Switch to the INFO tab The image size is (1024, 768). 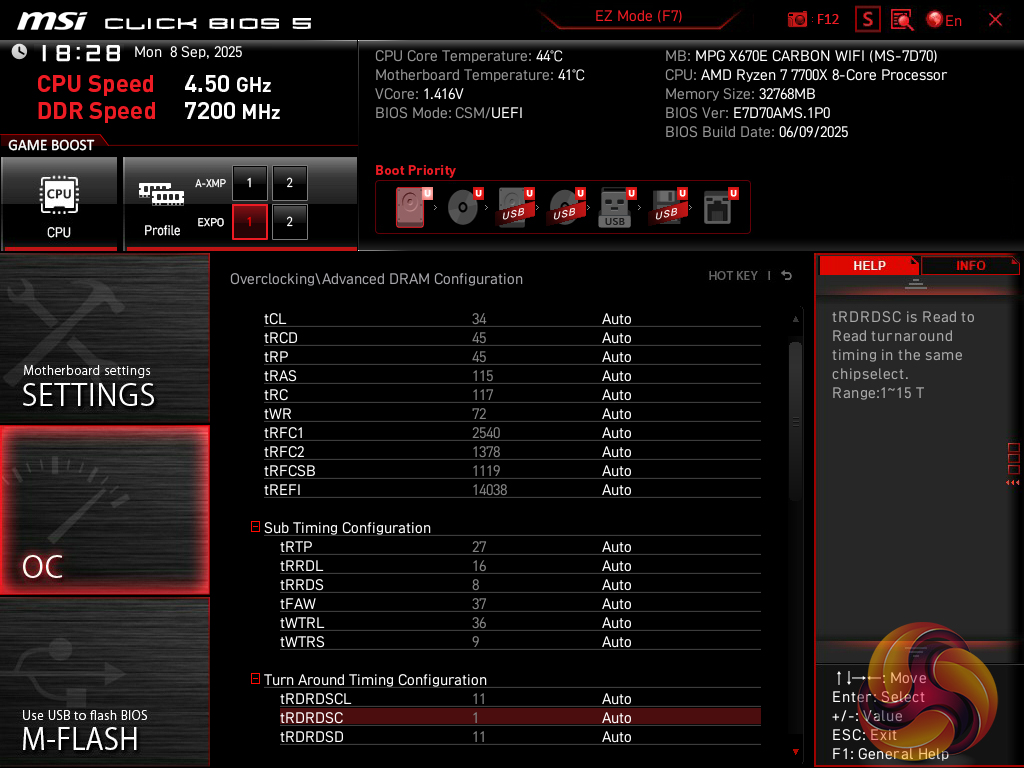coord(970,266)
